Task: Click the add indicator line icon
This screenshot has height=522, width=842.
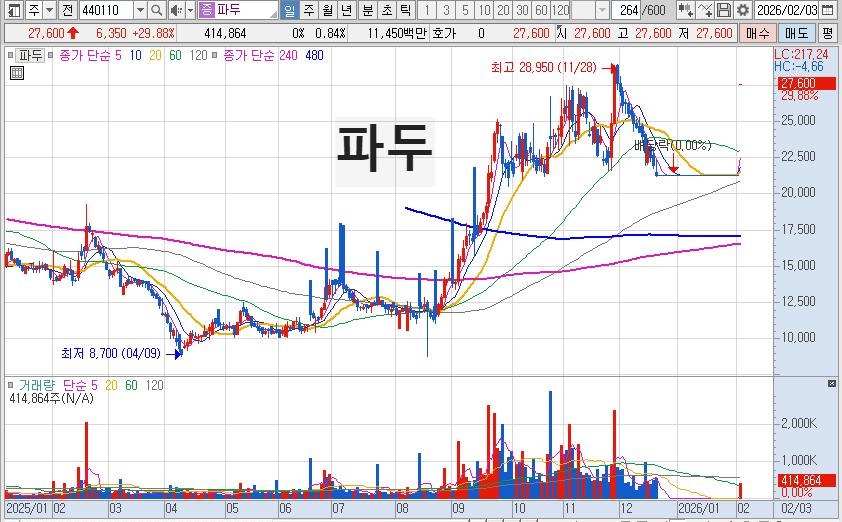Action: coord(704,10)
